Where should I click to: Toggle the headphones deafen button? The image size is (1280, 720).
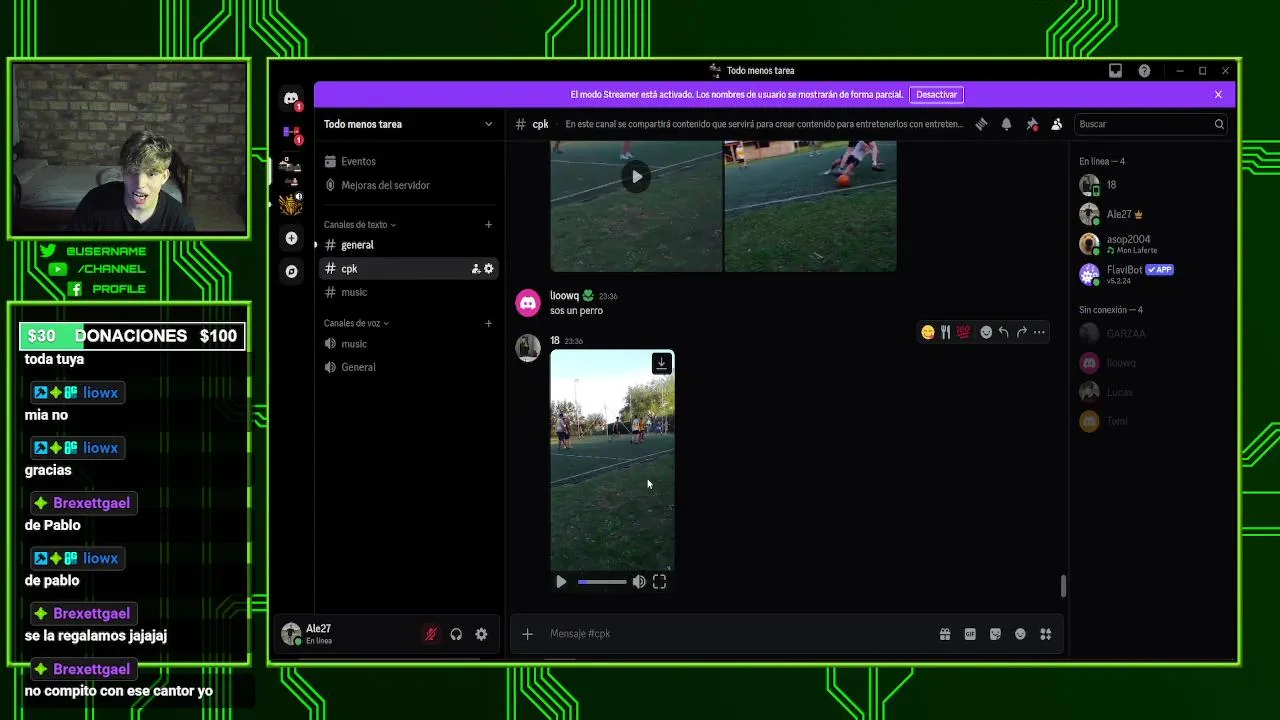(x=456, y=634)
